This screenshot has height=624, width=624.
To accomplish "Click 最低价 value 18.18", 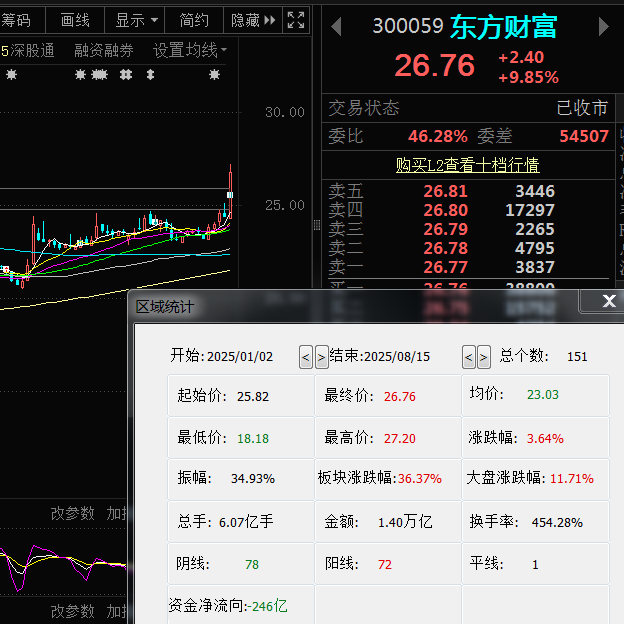I will pos(253,439).
